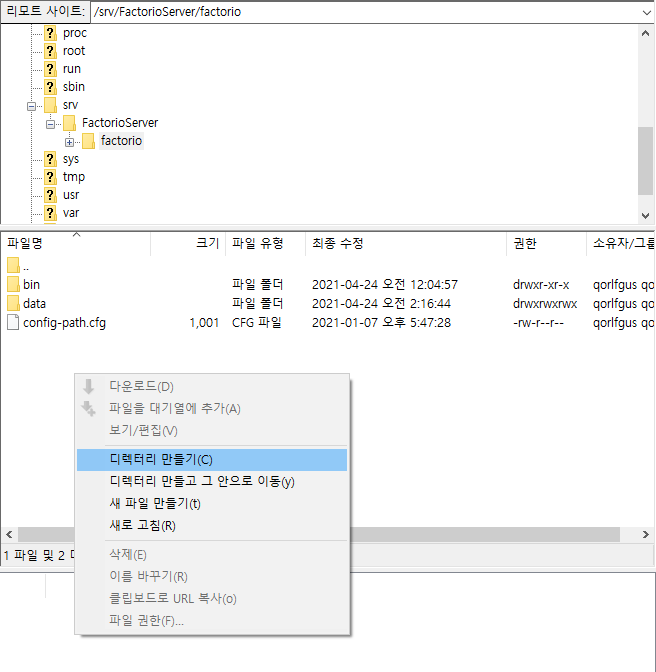Click the parent directory '..' folder icon
Screen dimensions: 656x672
(13, 266)
